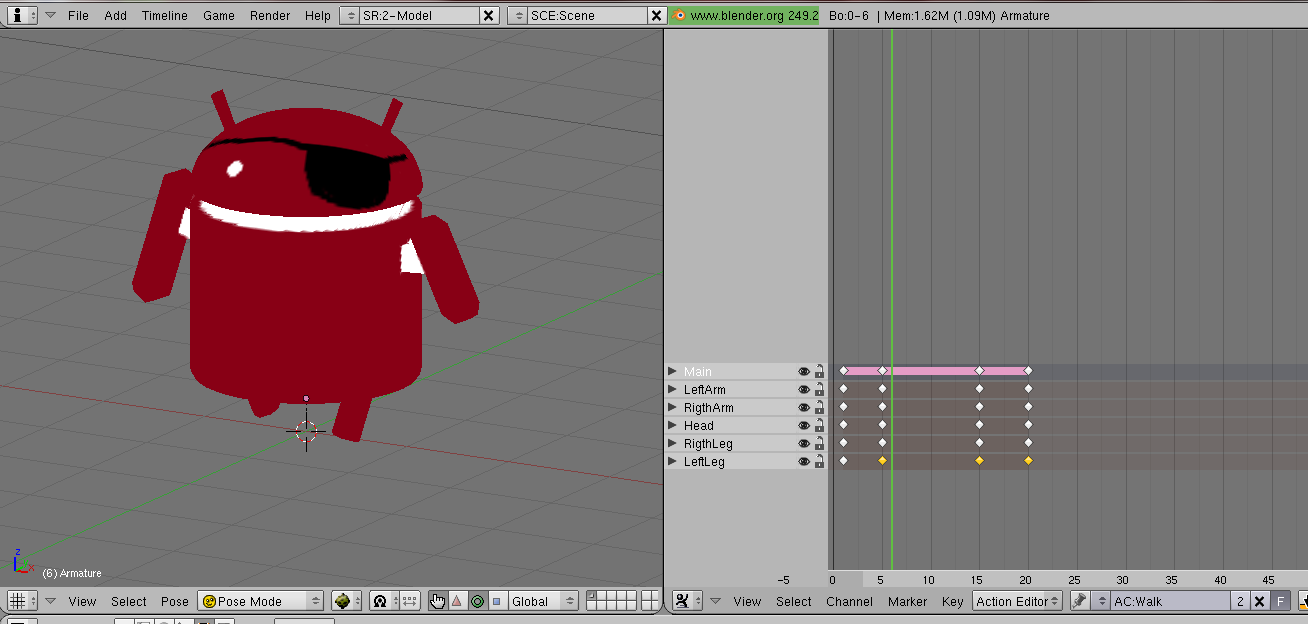This screenshot has width=1308, height=624.
Task: Toggle move object centers only button
Action: point(410,601)
